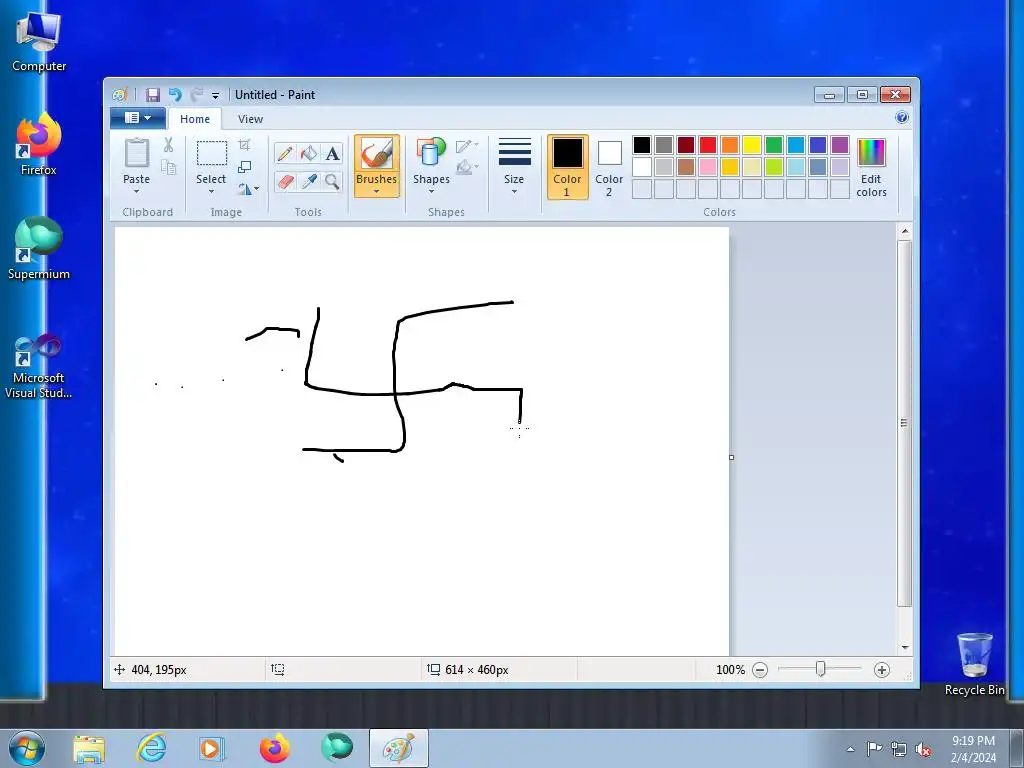Open the Size line thickness dropdown
Viewport: 1024px width, 768px height.
coord(514,167)
